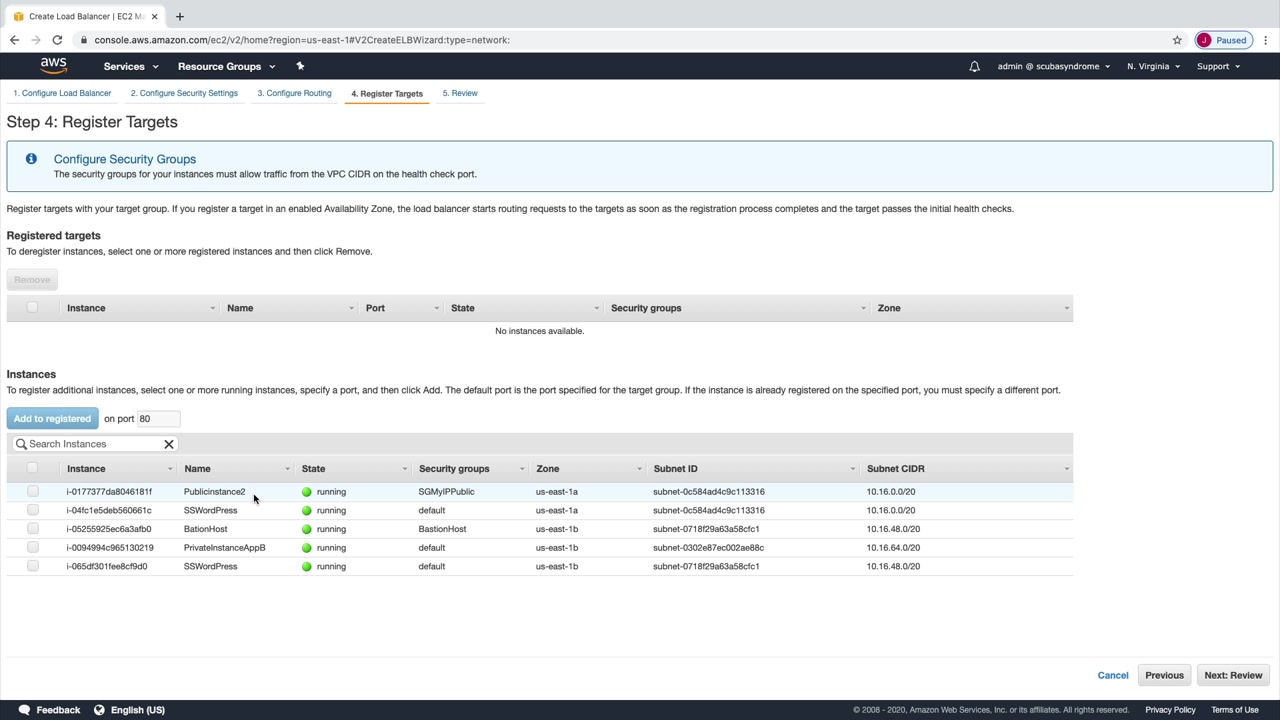Screen dimensions: 1280x720
Task: Open the notifications bell icon
Action: point(974,67)
